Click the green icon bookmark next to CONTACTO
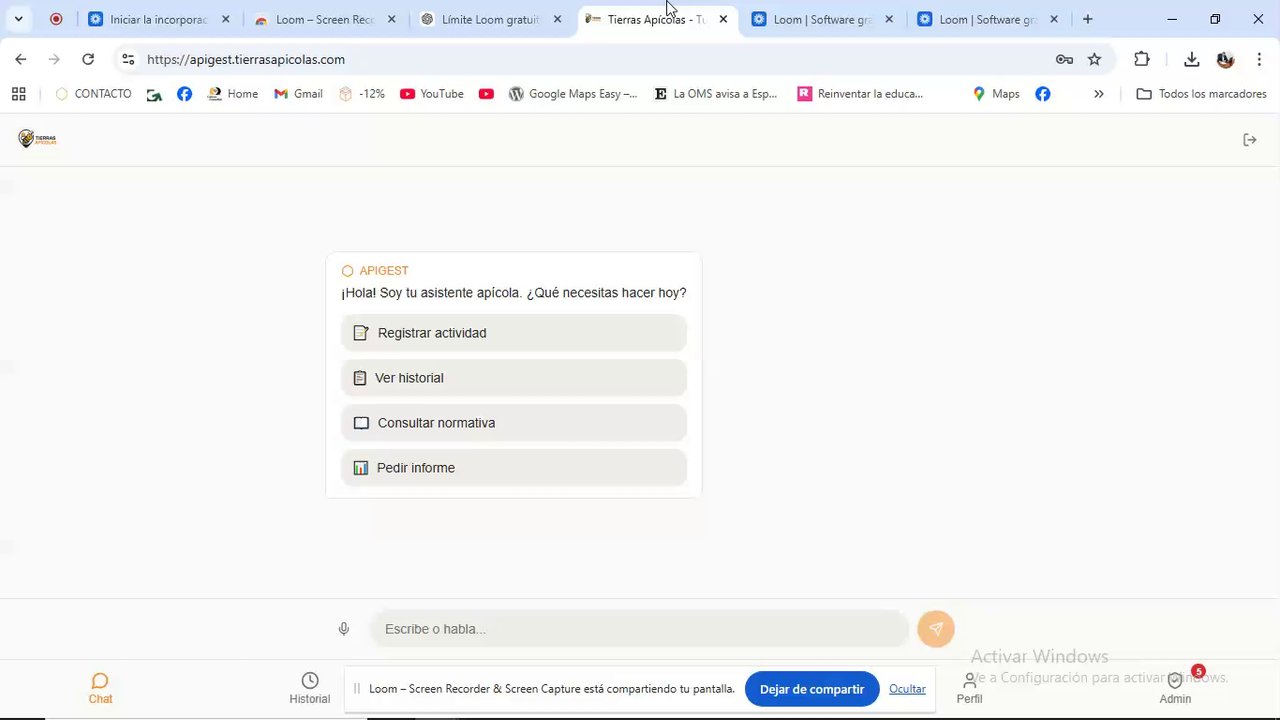1280x720 pixels. tap(154, 94)
